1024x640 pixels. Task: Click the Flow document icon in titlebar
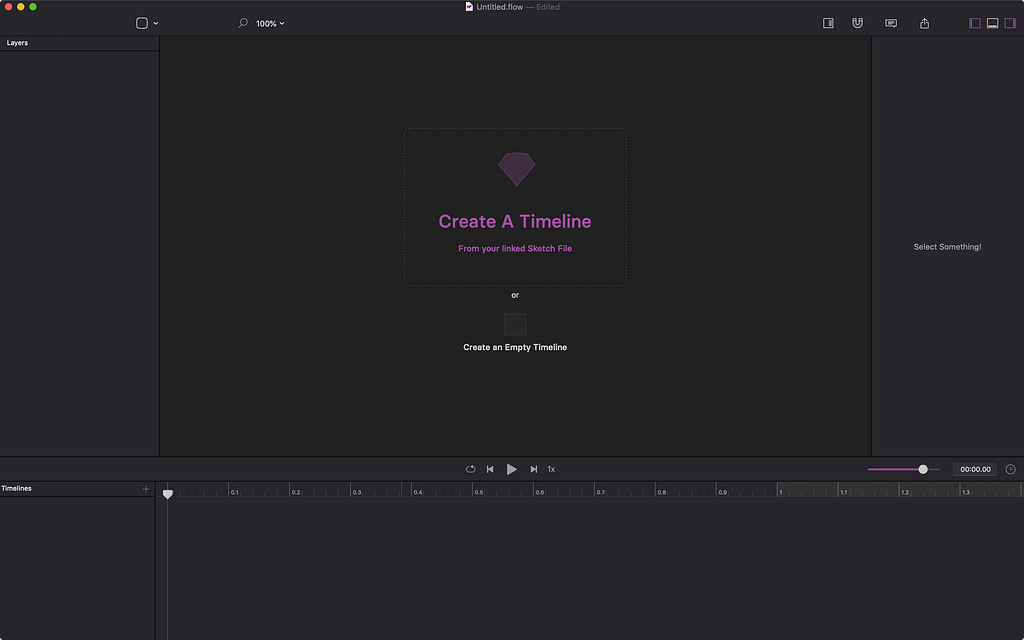(x=469, y=7)
